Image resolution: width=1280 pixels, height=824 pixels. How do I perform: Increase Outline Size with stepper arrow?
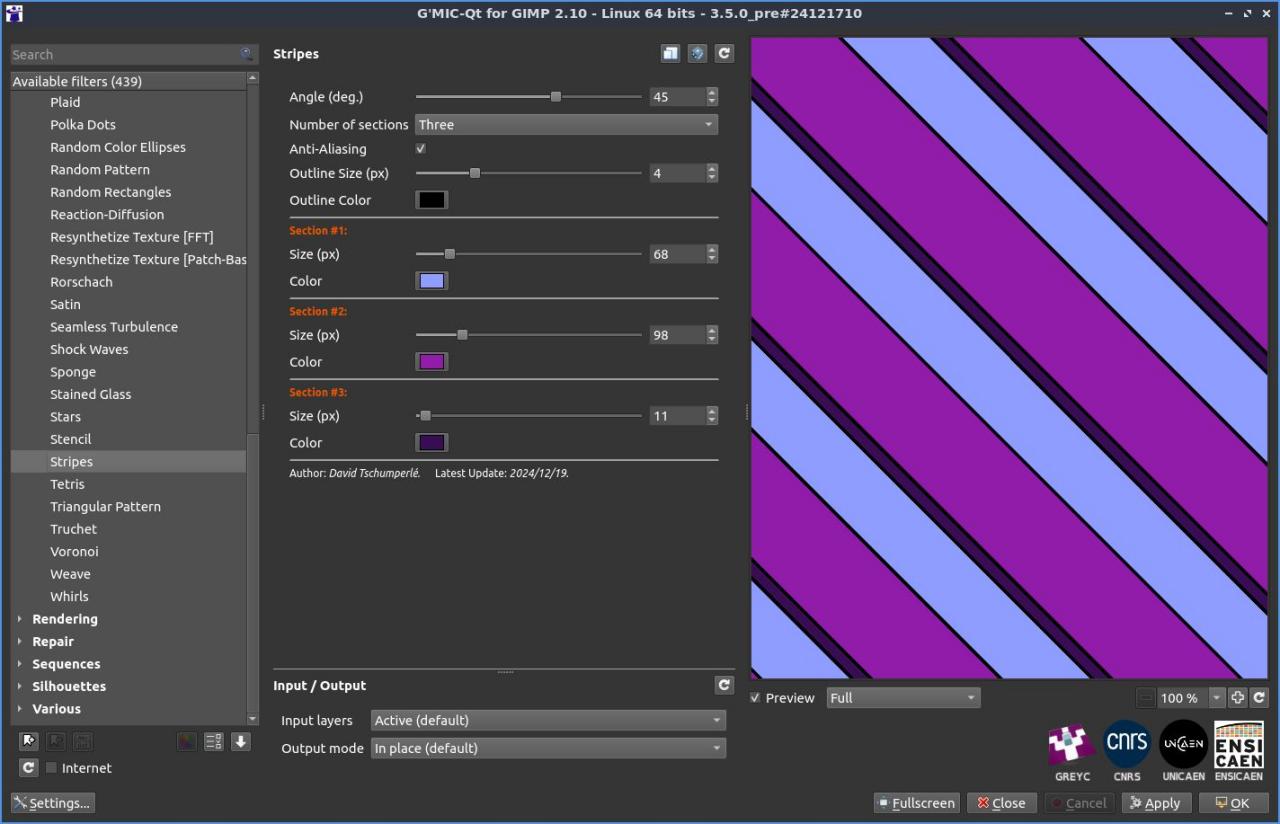(x=712, y=169)
